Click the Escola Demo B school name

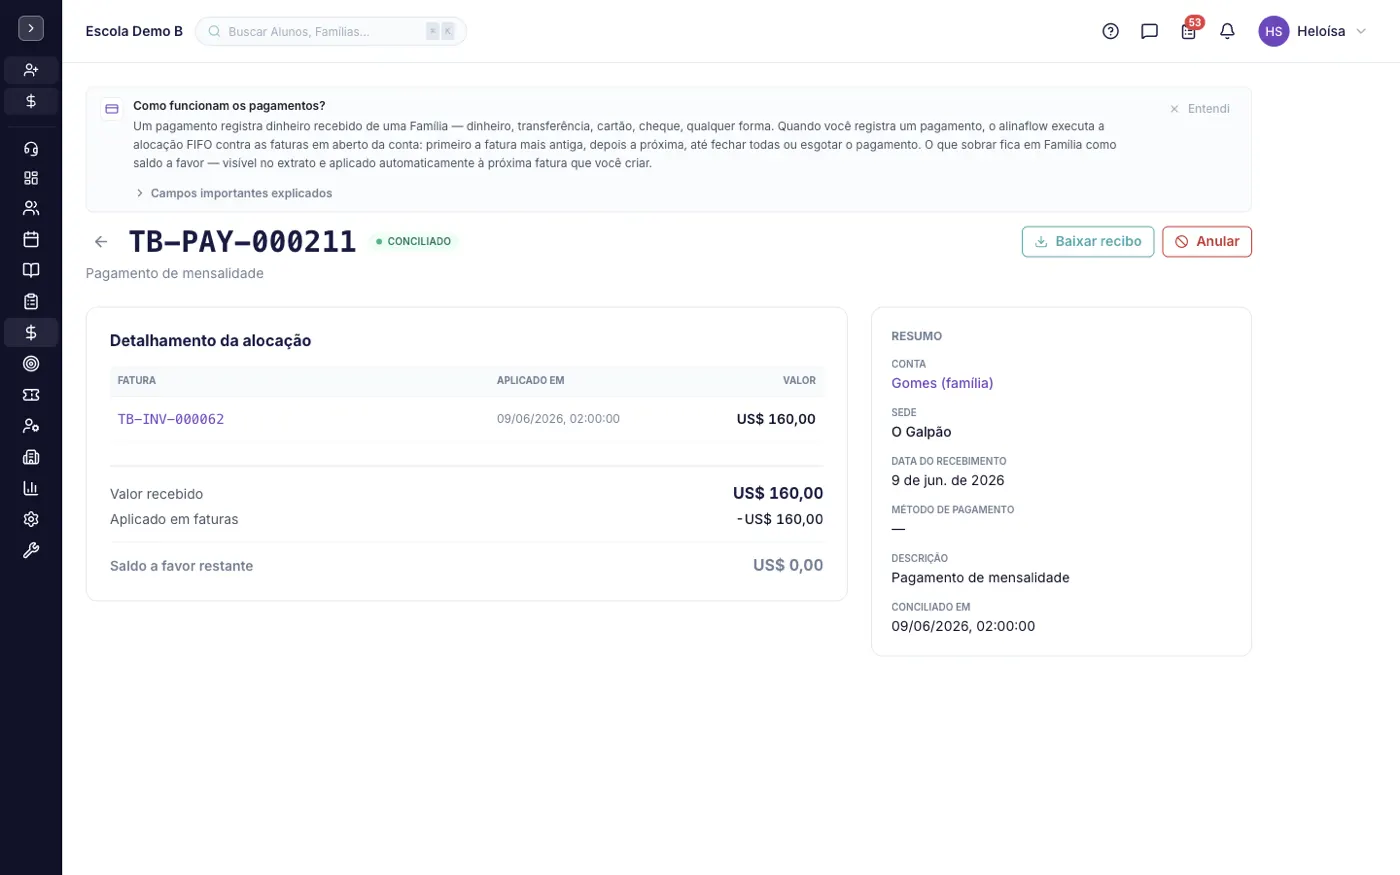[x=134, y=31]
